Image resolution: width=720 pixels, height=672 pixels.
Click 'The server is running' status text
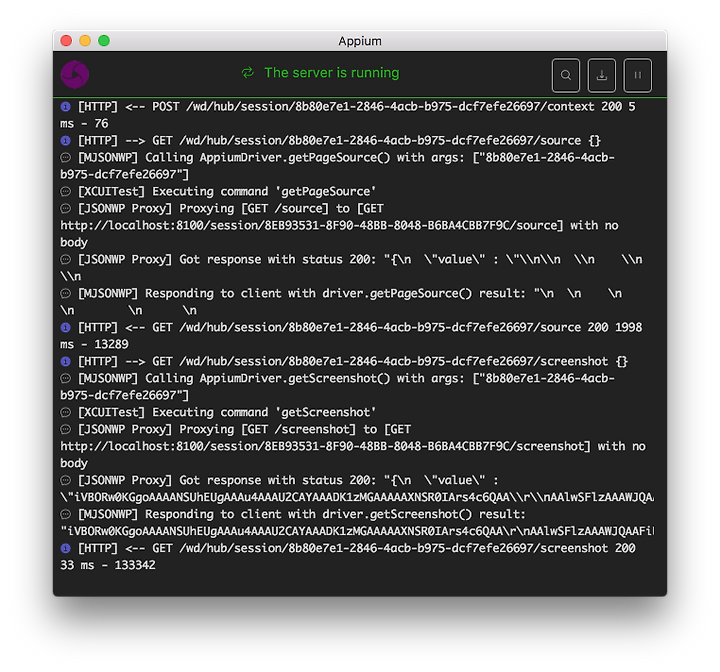tap(332, 73)
